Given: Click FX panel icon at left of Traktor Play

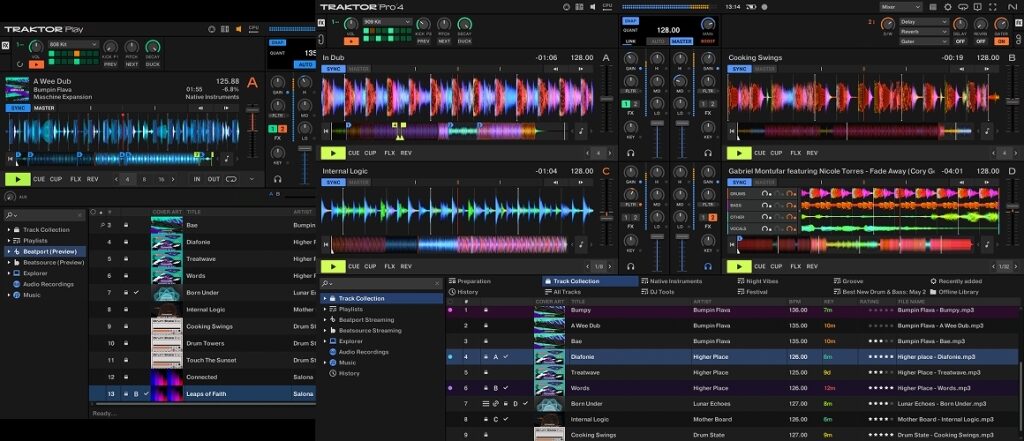Looking at the screenshot, I should click(5, 45).
